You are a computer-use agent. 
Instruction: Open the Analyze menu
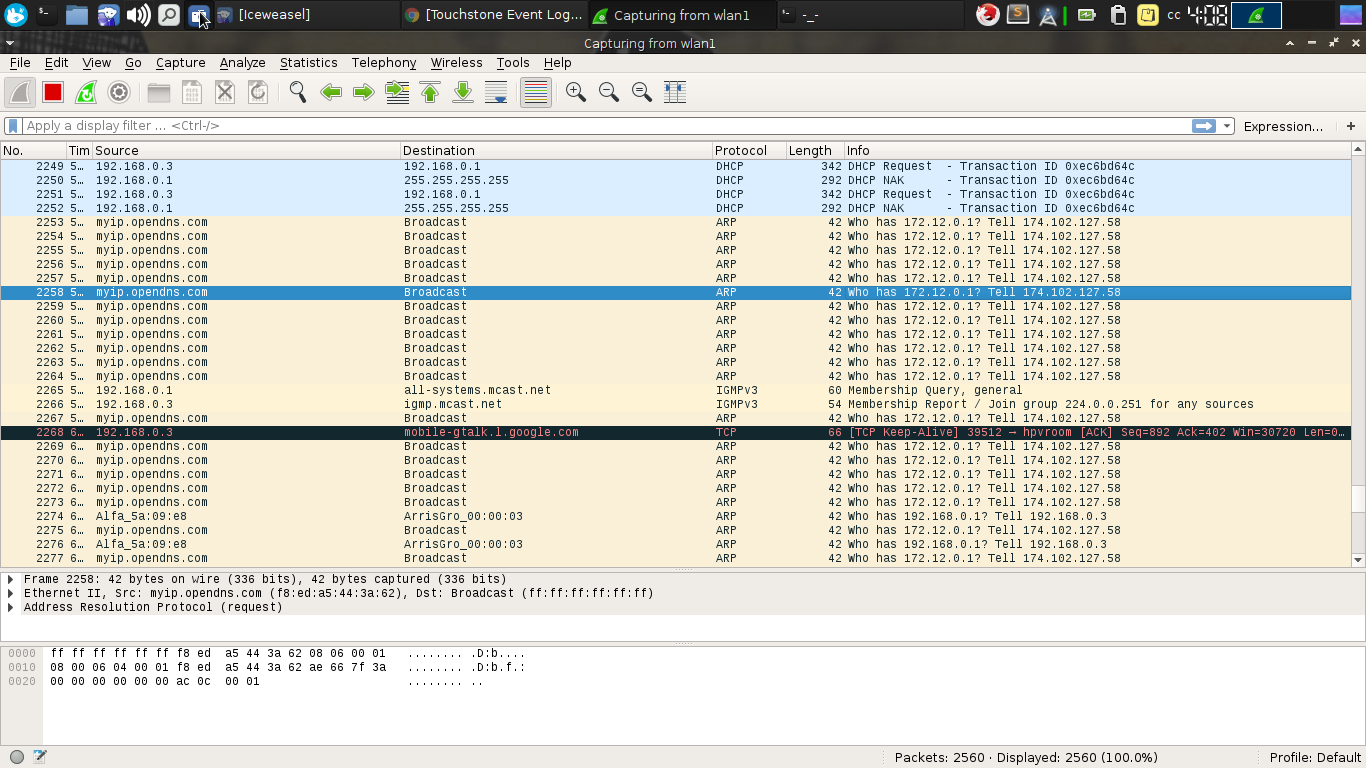click(x=243, y=62)
